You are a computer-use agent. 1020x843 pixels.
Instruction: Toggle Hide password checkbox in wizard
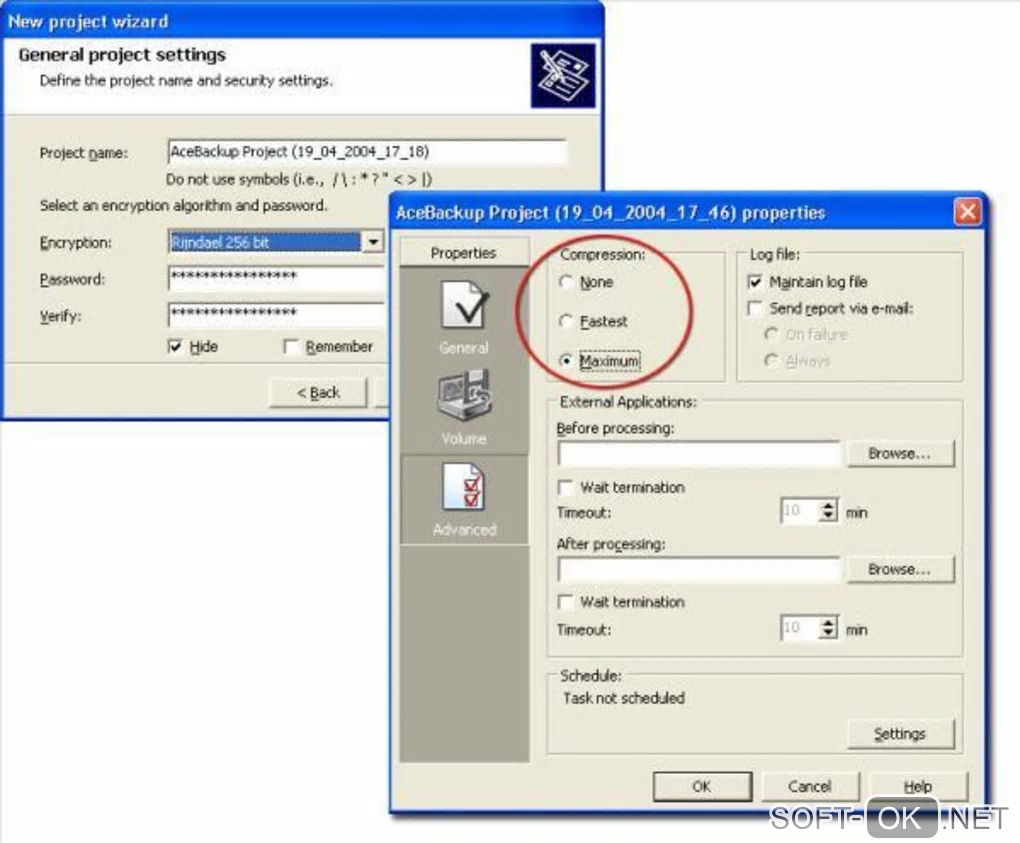pos(175,347)
